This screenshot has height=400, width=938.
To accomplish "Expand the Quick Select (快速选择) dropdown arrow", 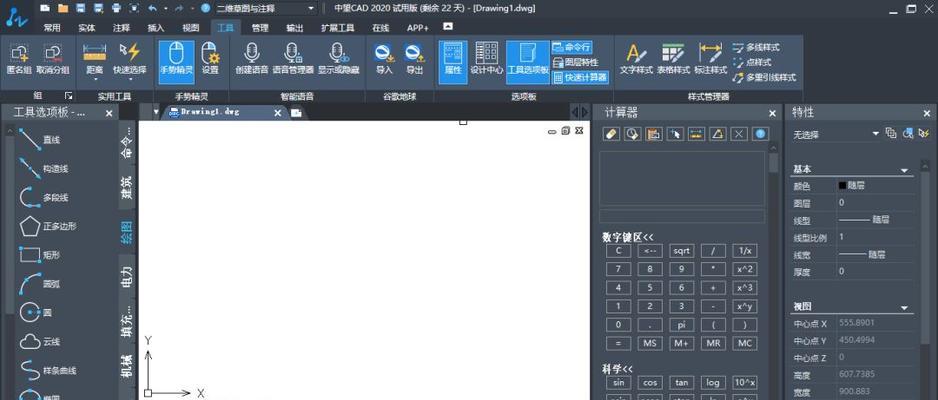I will point(130,79).
